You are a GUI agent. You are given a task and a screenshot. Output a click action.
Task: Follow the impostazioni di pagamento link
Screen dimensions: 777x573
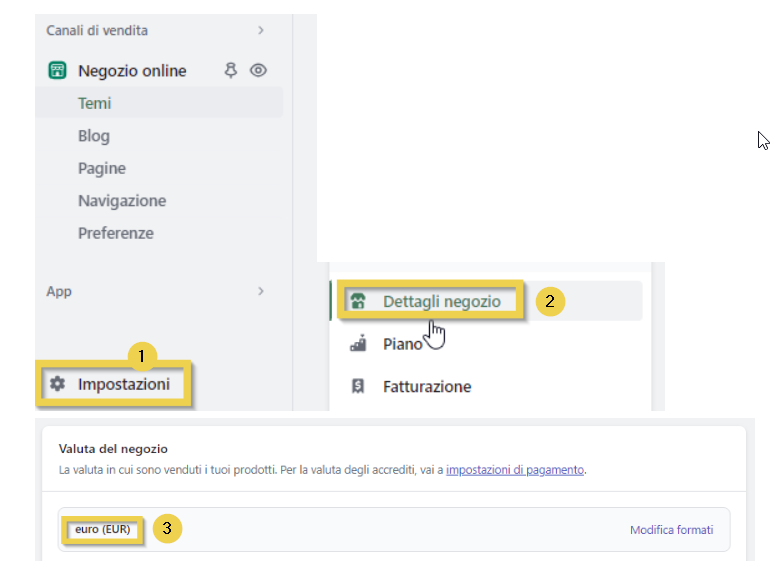514,469
